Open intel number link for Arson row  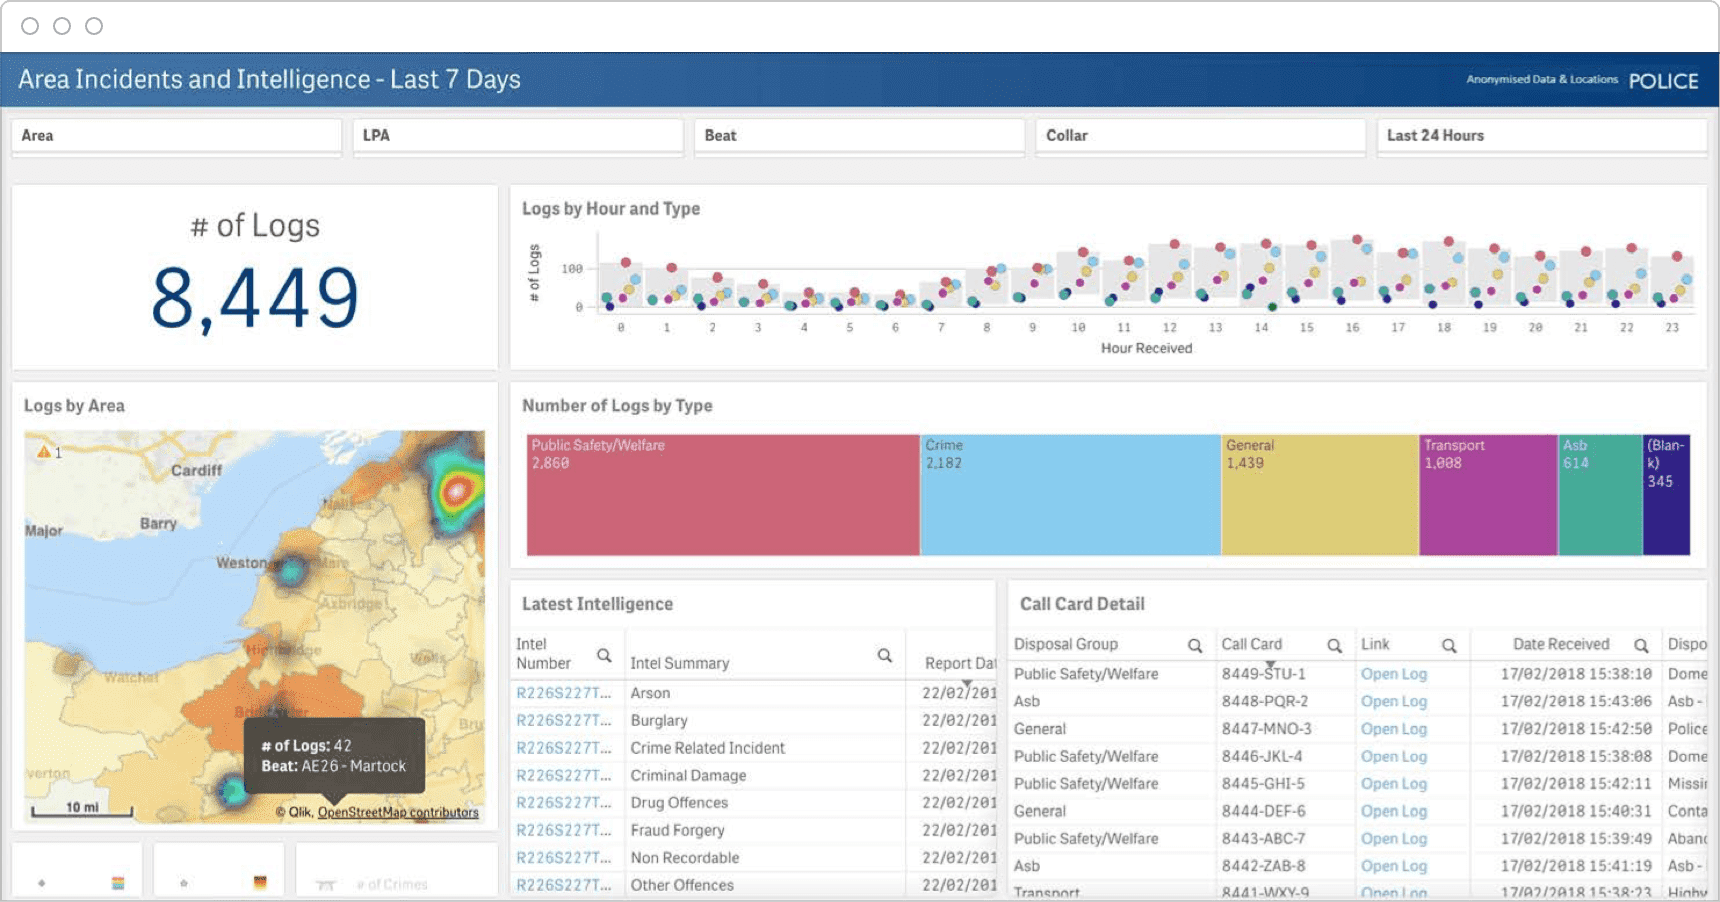[563, 693]
